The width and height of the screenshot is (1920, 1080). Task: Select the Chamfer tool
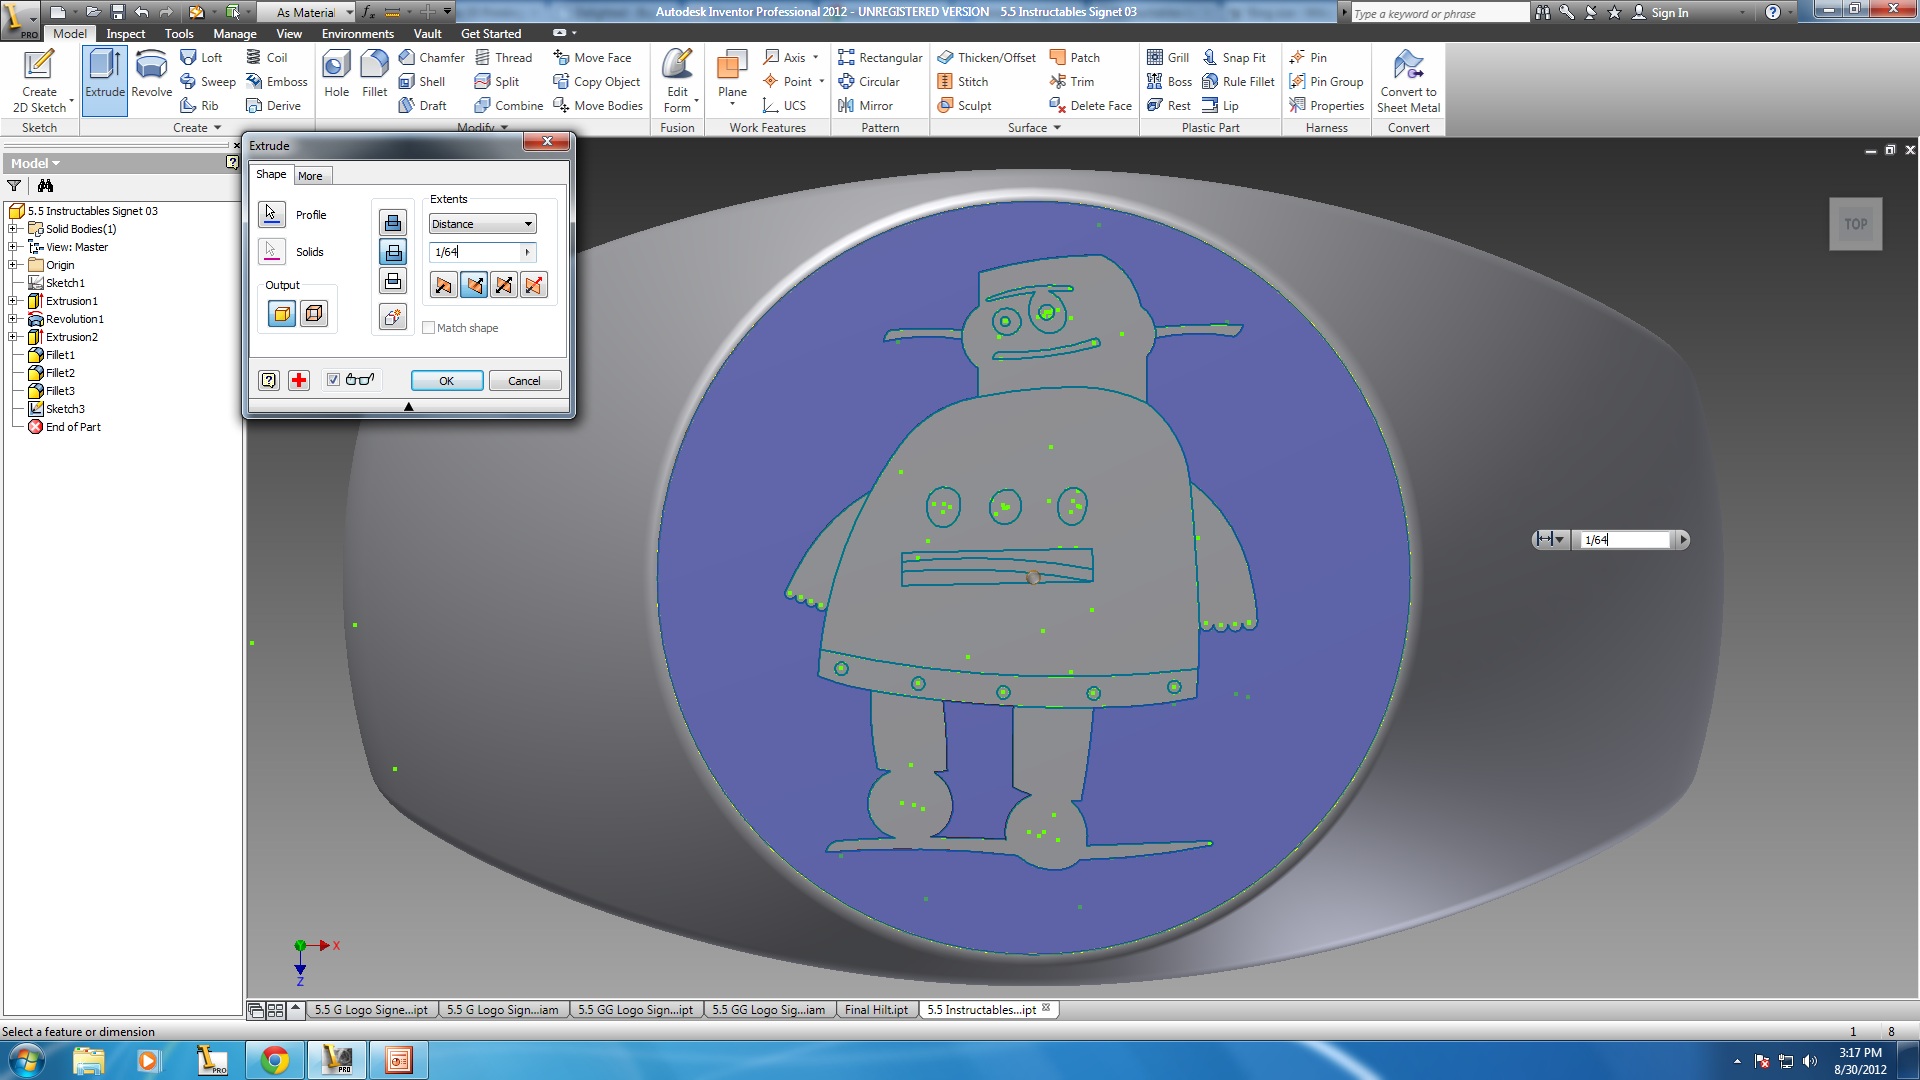(431, 58)
